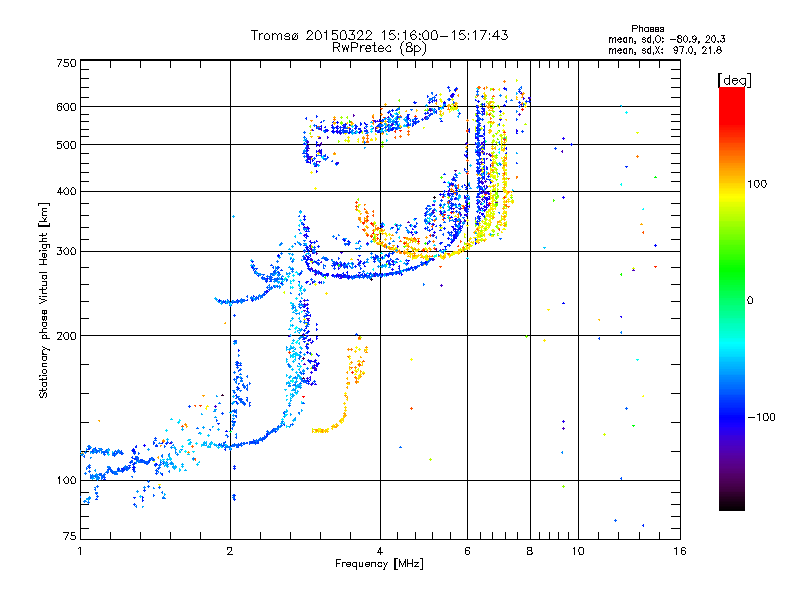This screenshot has width=800, height=600.
Task: Click the y-axis tick label '500'
Action: coord(67,145)
